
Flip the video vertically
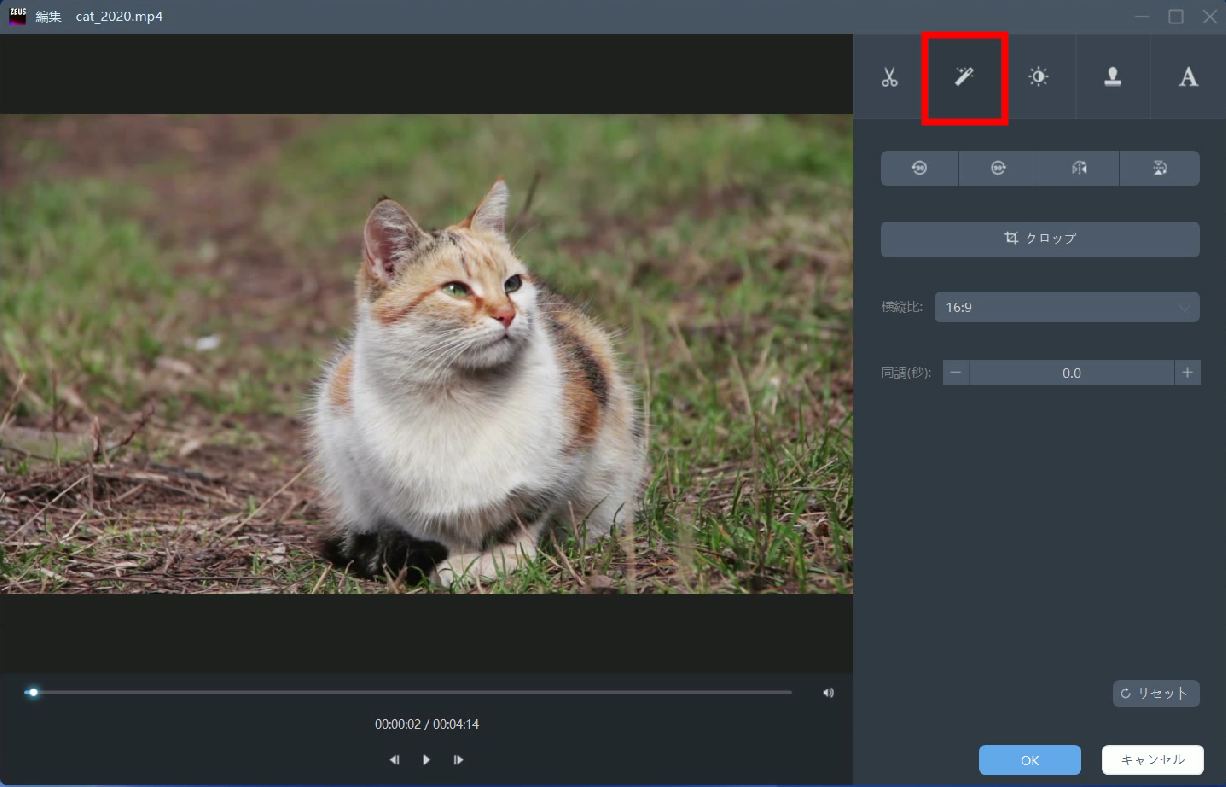[x=1160, y=169]
